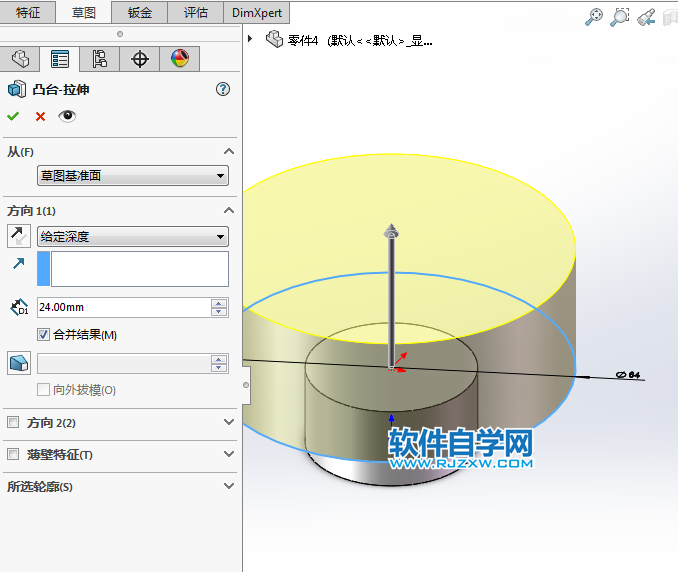Screen dimensions: 678x572
Task: Open the ConfigurationManager tab icon
Action: (x=99, y=59)
